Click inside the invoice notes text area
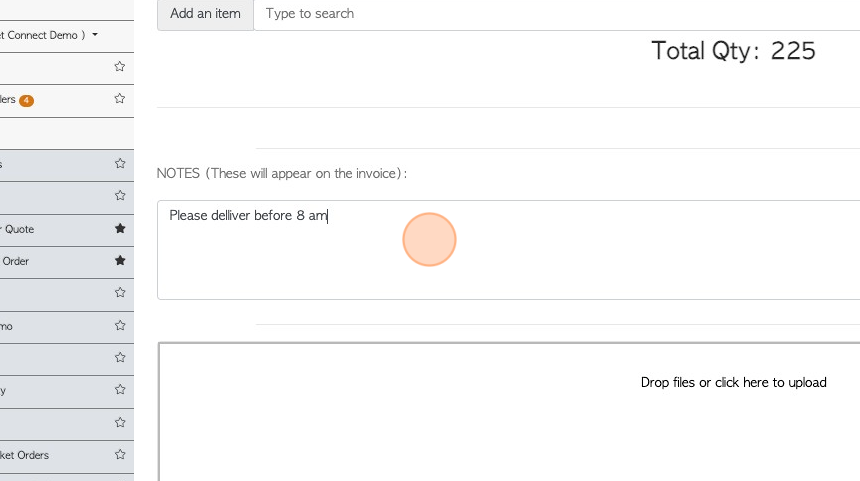This screenshot has width=860, height=481. [508, 250]
